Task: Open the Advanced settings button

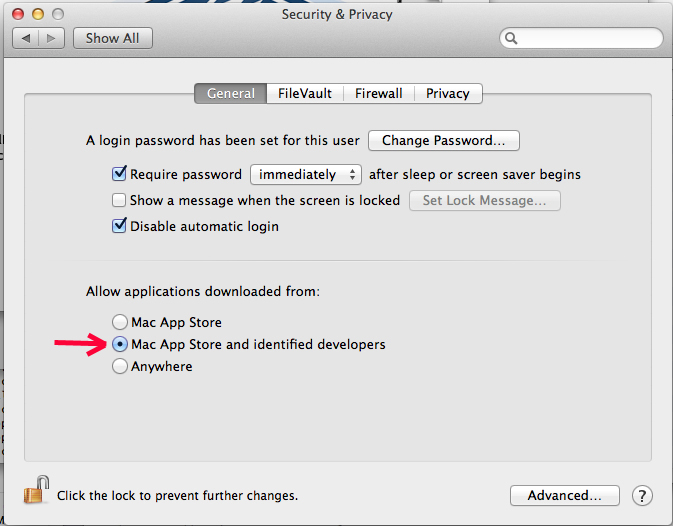Action: coord(564,496)
